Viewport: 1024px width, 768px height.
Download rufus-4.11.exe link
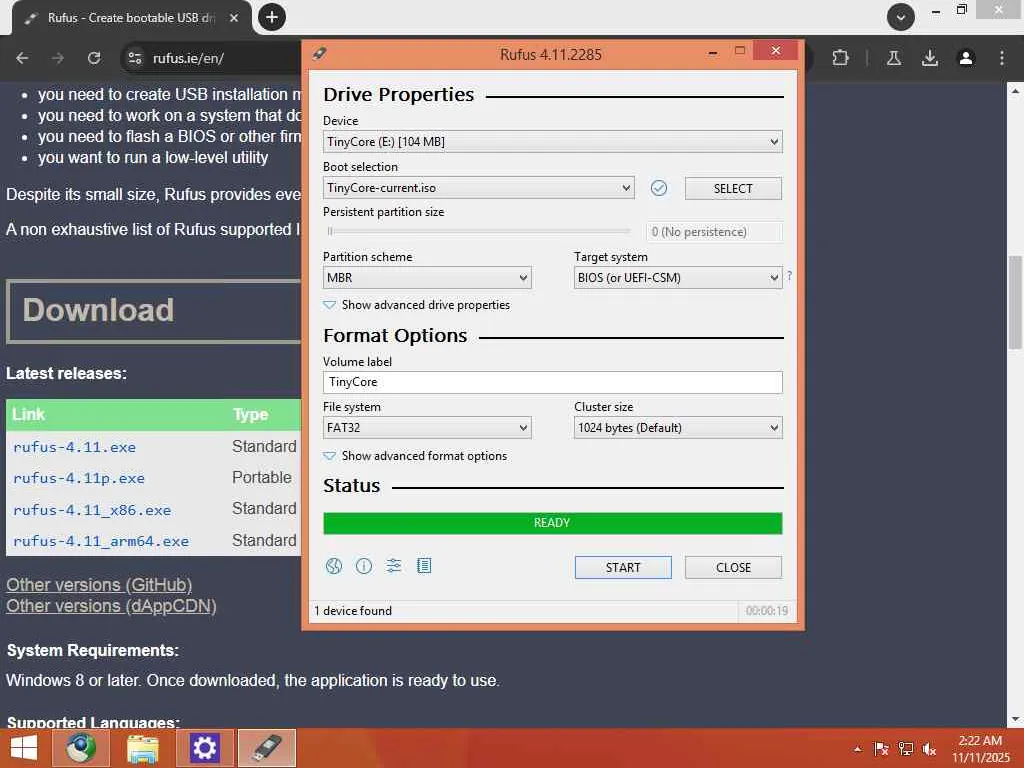[74, 447]
